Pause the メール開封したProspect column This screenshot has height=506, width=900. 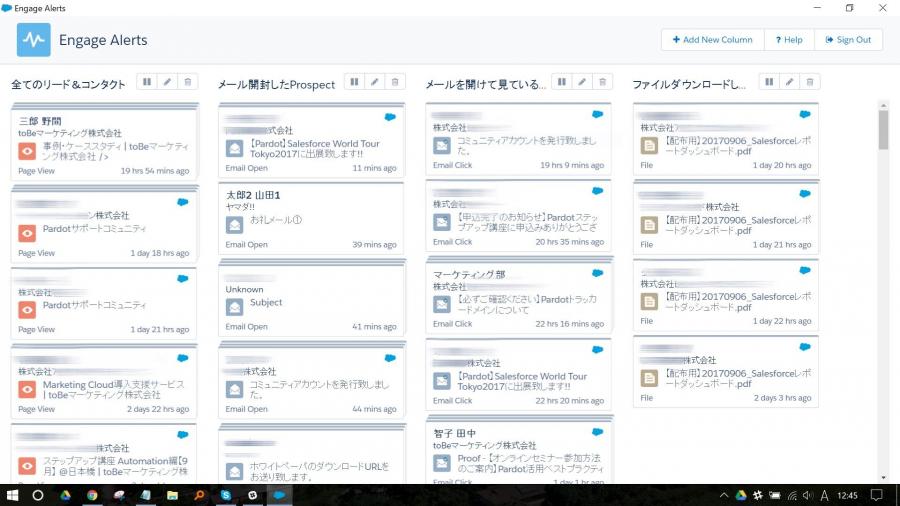click(x=354, y=82)
